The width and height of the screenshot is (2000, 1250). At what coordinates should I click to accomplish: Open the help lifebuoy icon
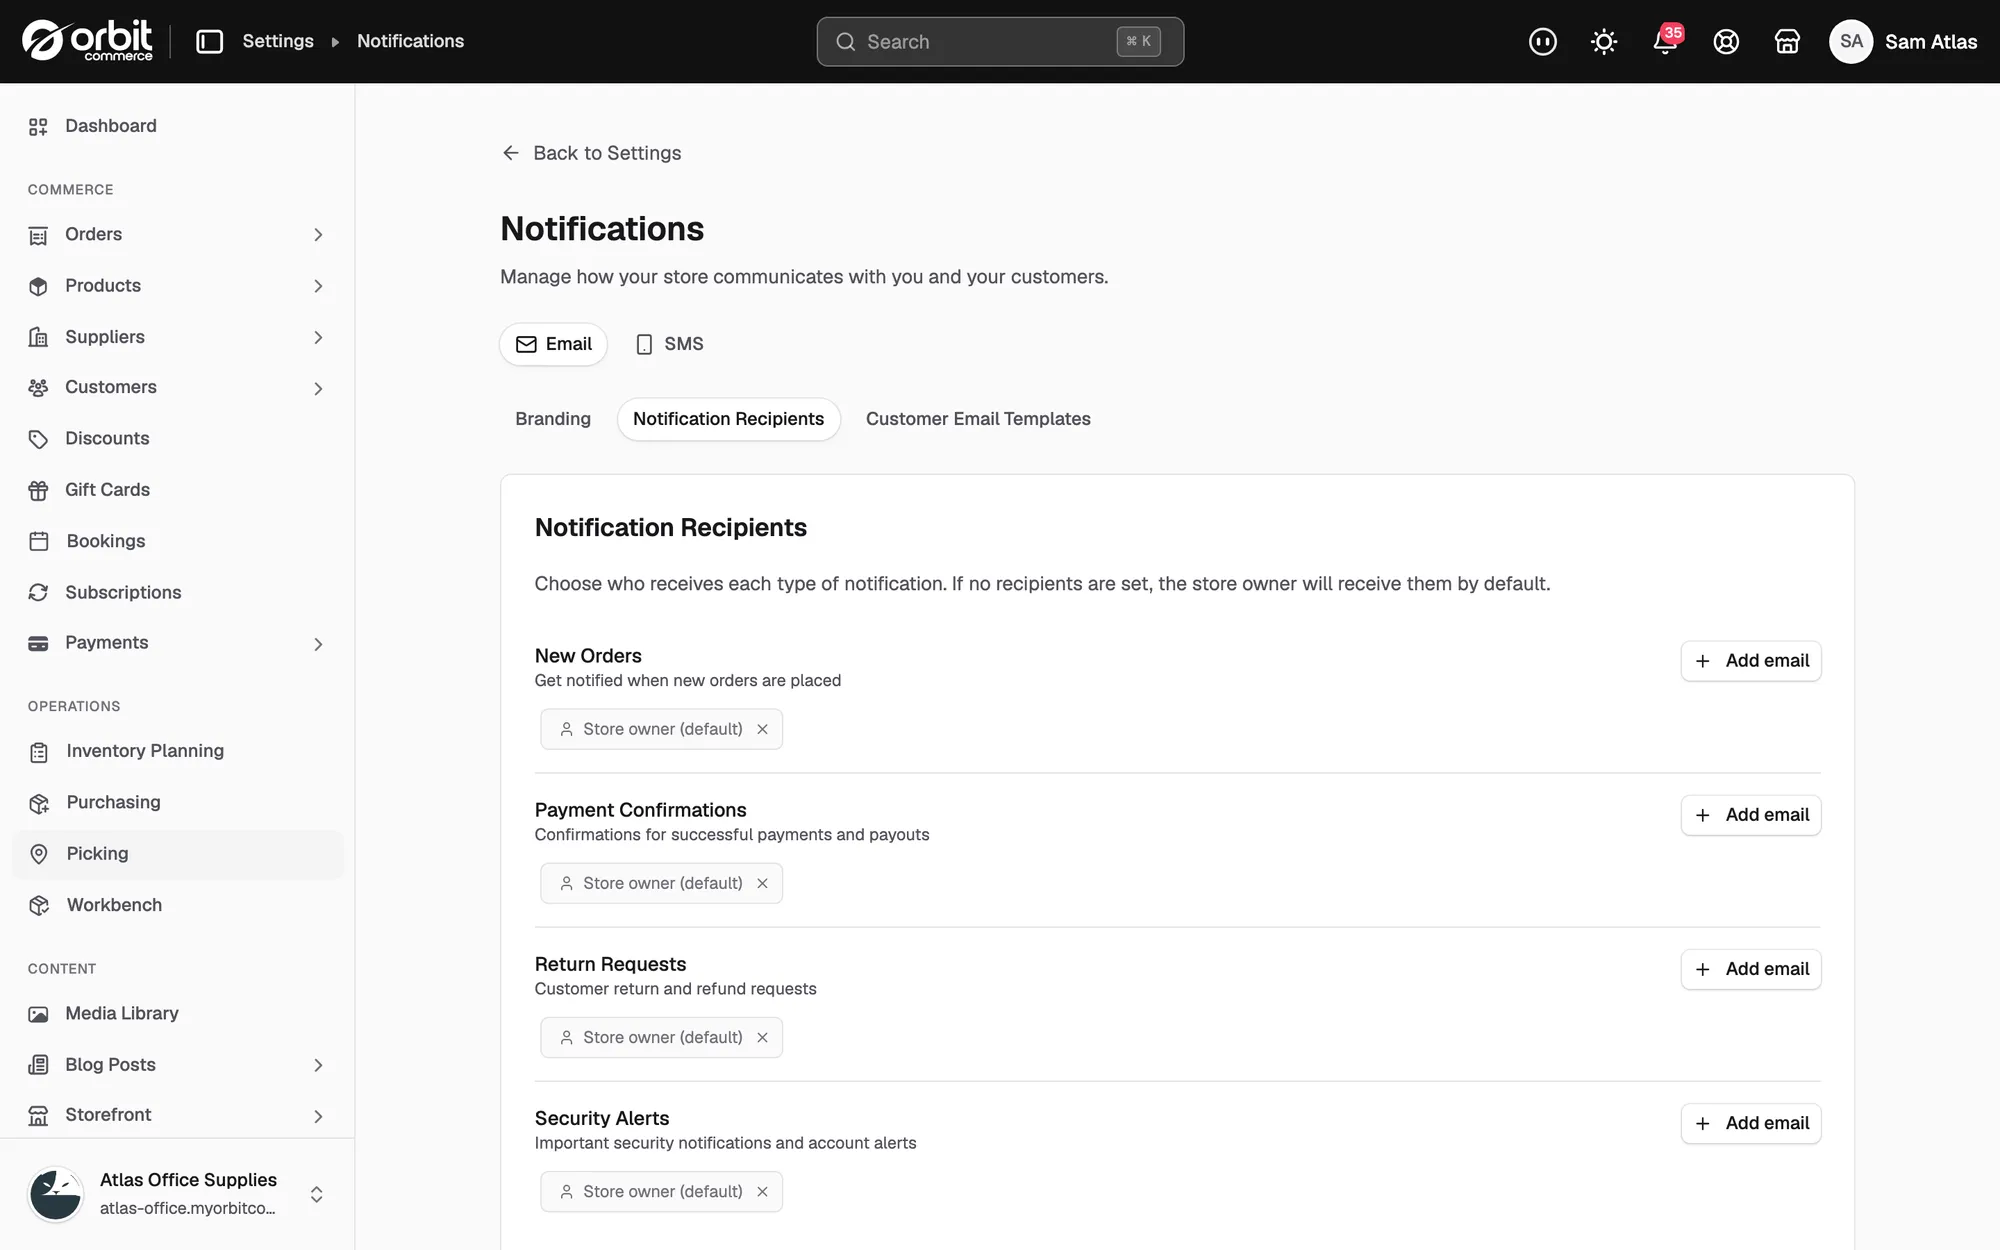[1726, 41]
